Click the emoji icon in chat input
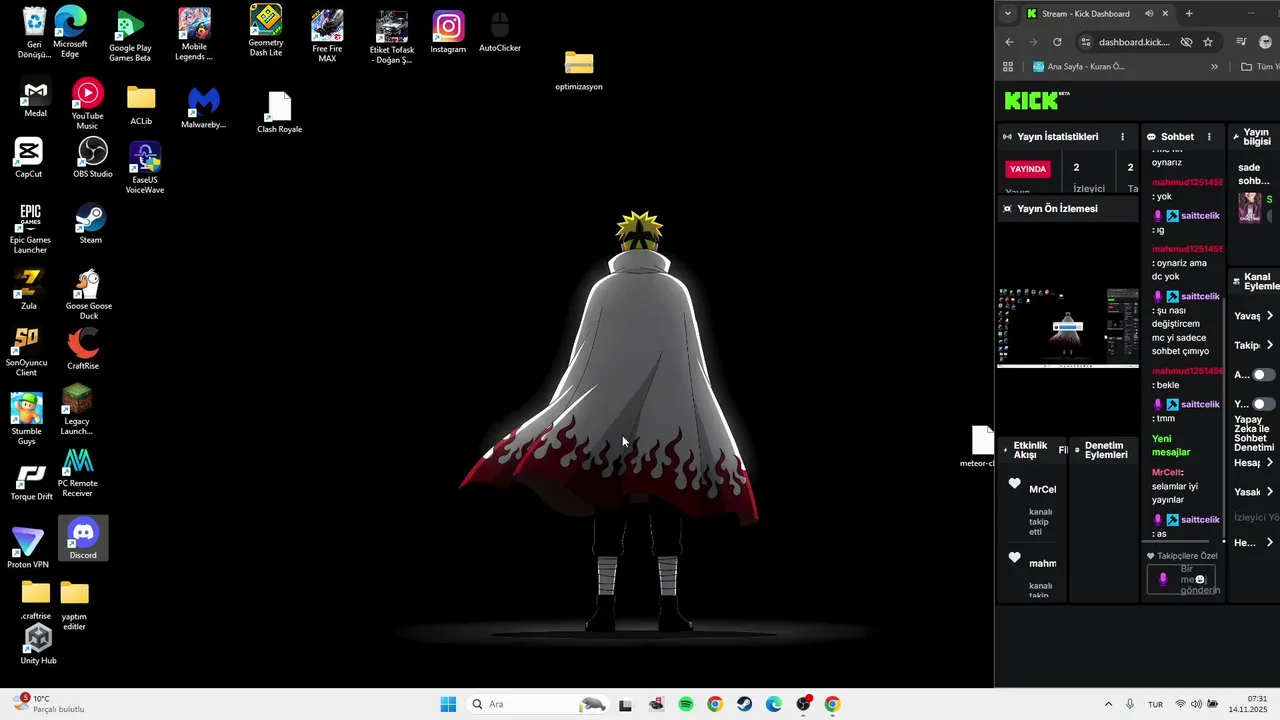 tap(1200, 580)
